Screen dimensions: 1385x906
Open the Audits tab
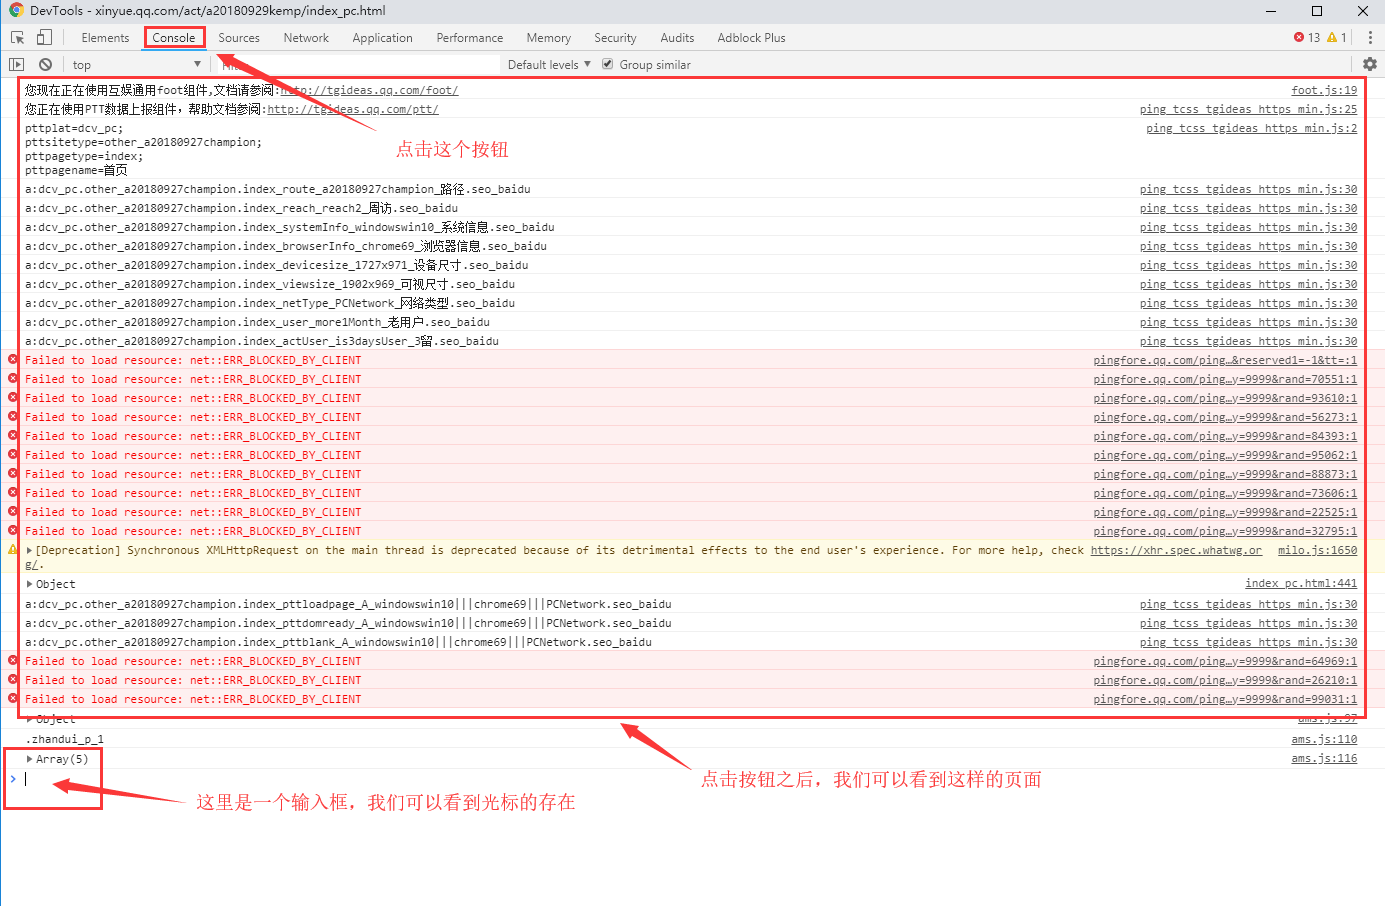(x=677, y=38)
